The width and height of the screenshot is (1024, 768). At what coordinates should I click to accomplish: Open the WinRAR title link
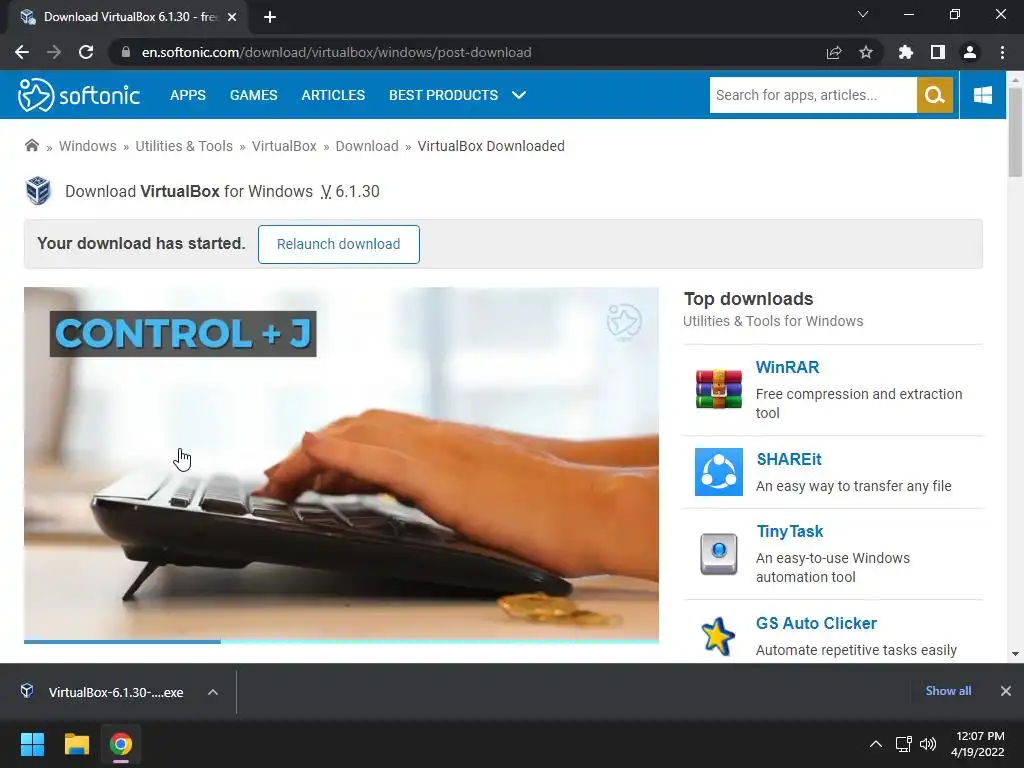[x=787, y=367]
